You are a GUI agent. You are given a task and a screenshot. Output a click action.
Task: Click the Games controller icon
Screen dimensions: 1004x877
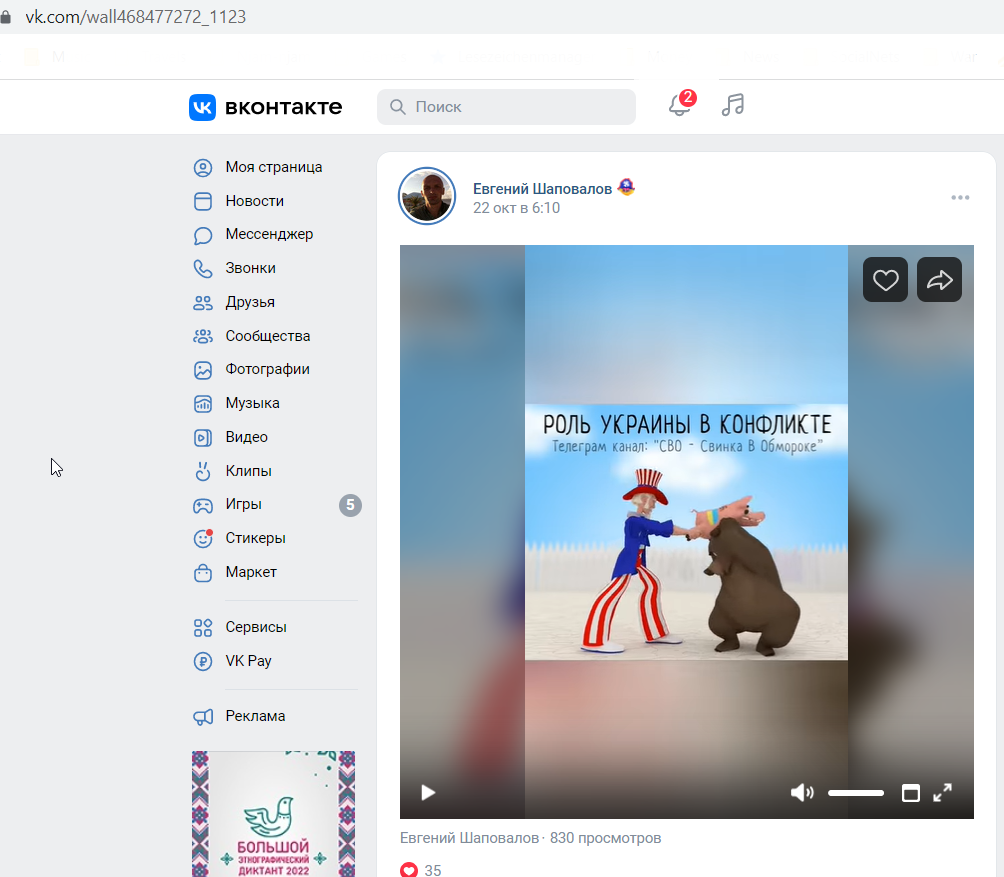coord(203,506)
